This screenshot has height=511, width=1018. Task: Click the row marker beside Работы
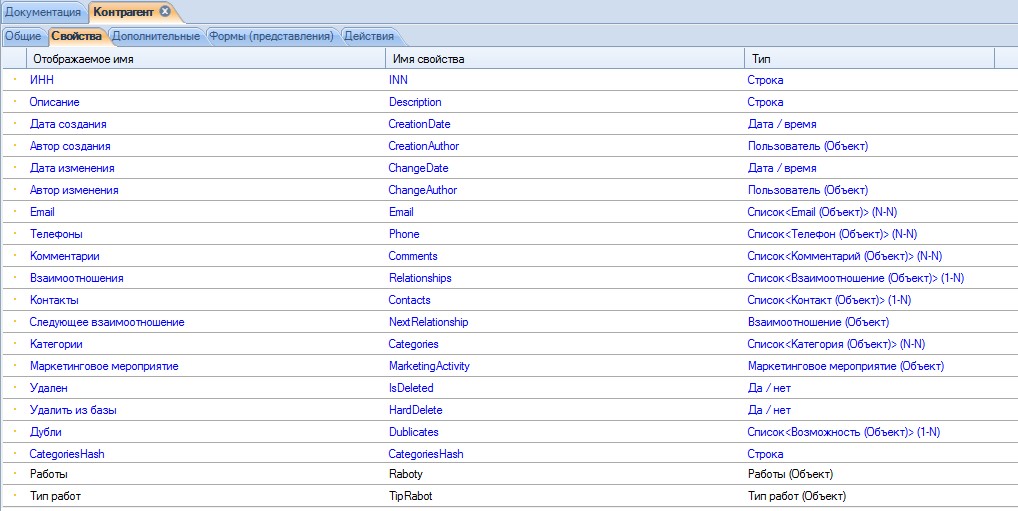coord(15,474)
